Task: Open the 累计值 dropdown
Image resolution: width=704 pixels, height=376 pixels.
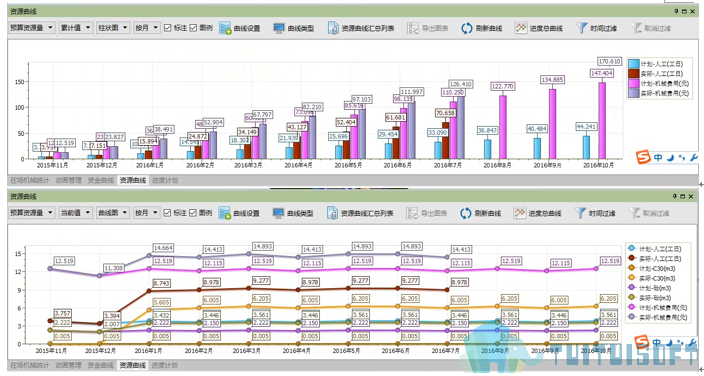Action: (x=76, y=28)
